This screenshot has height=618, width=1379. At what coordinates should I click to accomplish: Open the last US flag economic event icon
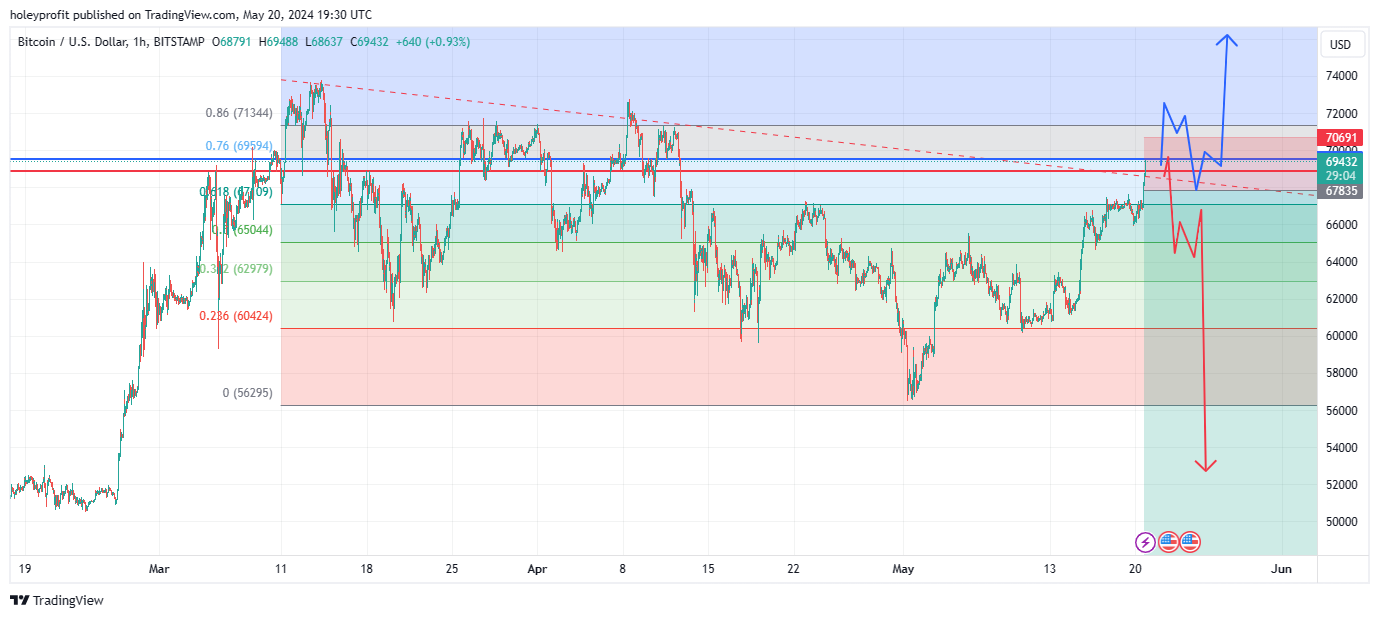pyautogui.click(x=1189, y=542)
